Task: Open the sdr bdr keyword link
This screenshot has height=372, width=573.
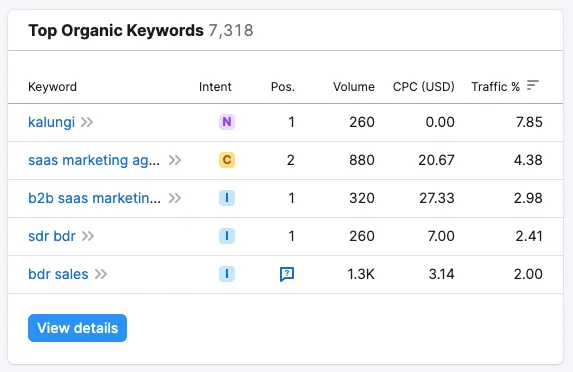Action: pos(52,236)
